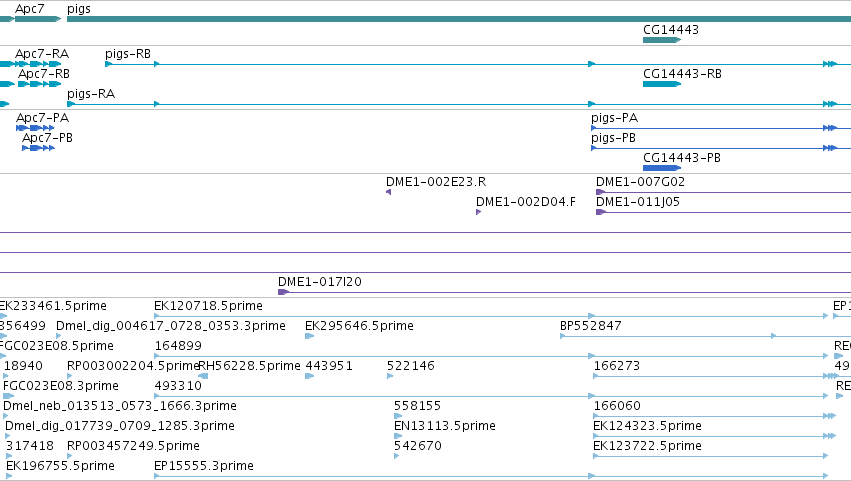Click the pigs-PA protein label
Image resolution: width=851 pixels, height=481 pixels.
(x=614, y=118)
